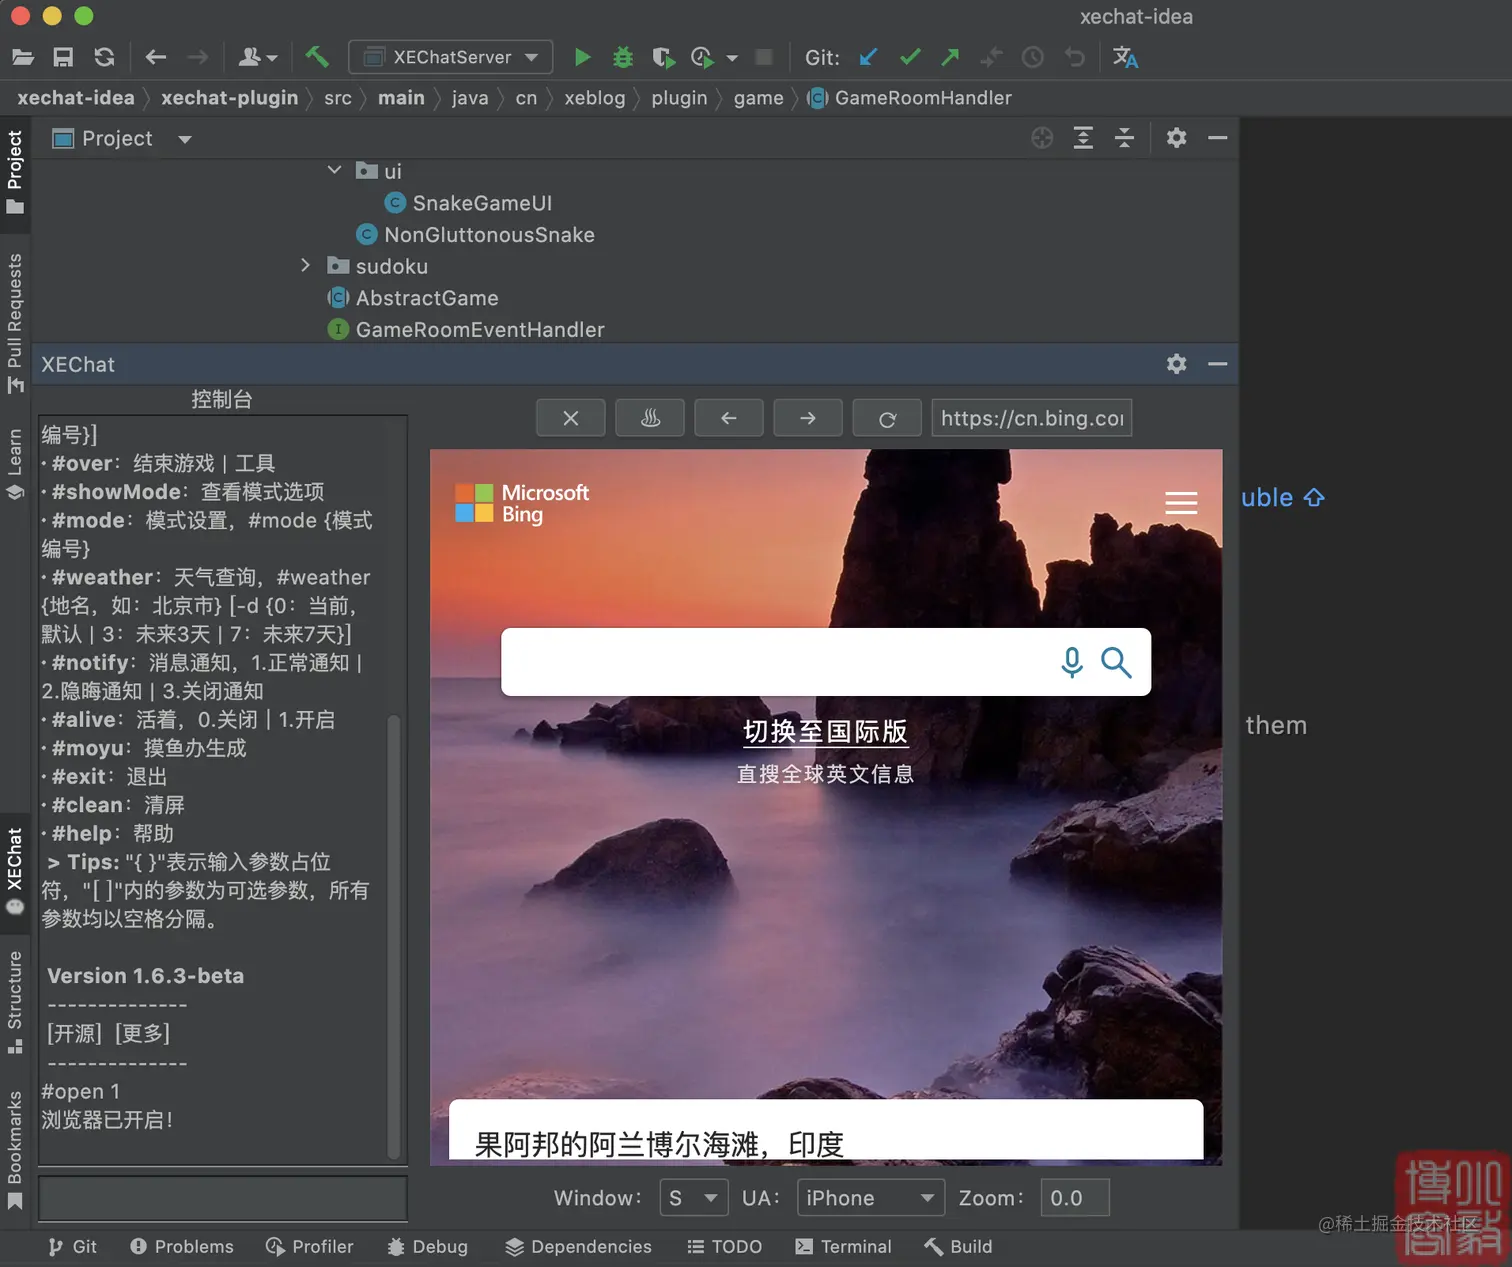The height and width of the screenshot is (1267, 1512).
Task: Click the Zoom value field
Action: (x=1075, y=1198)
